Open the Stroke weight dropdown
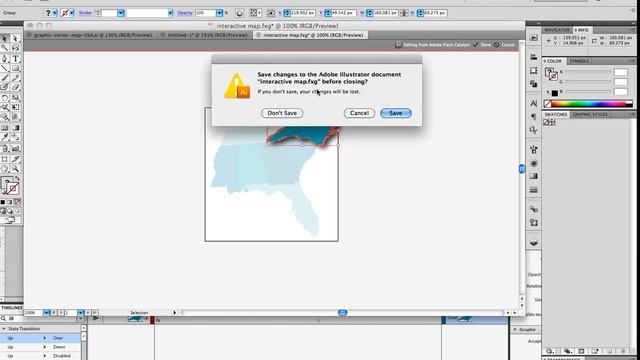Screen dimensions: 640x360 coord(120,13)
